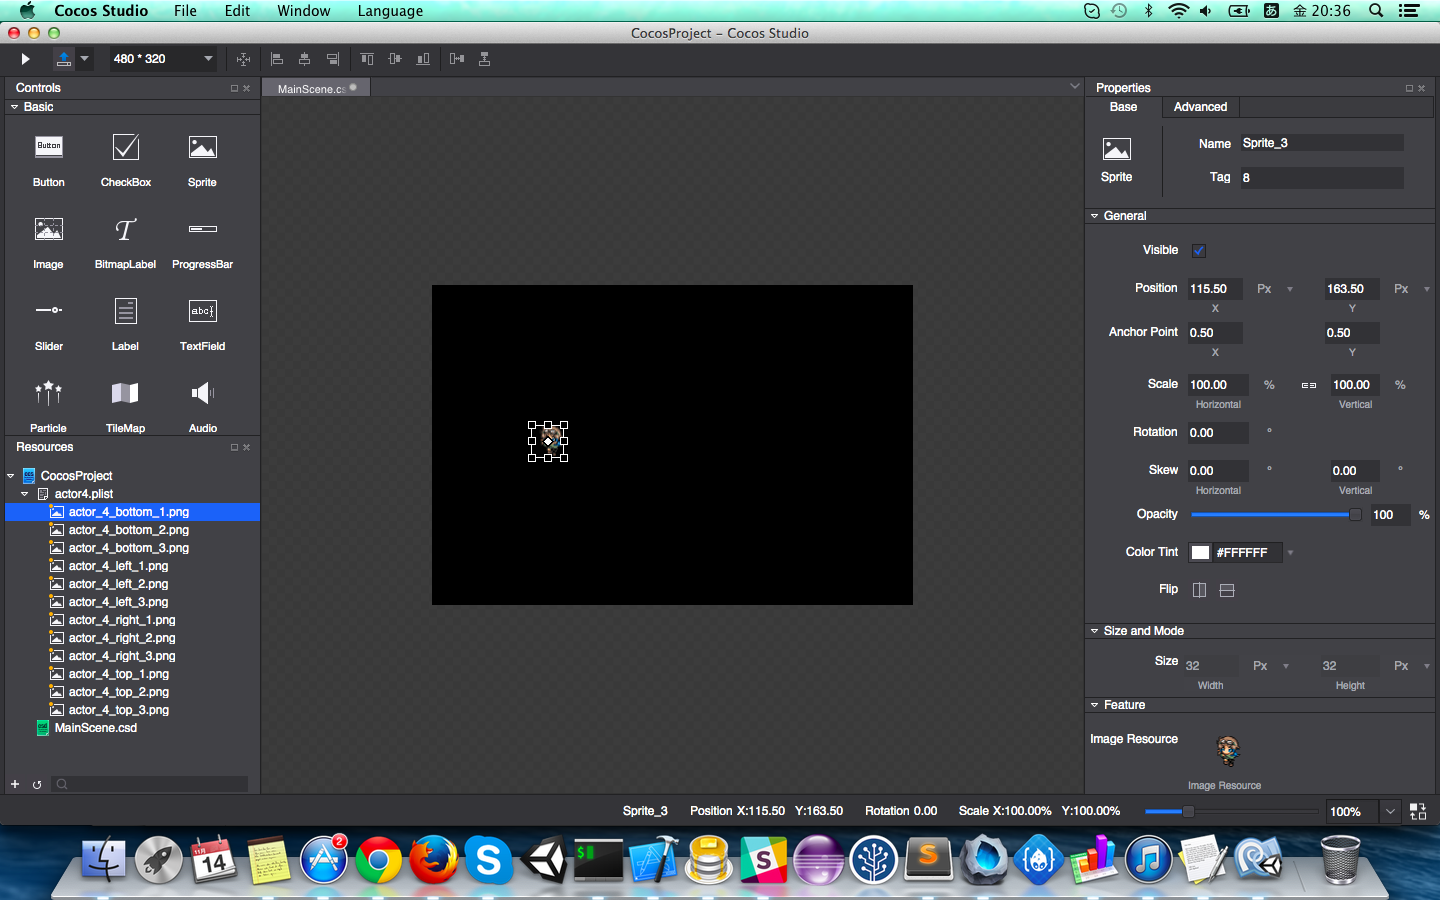Open the Color Tint dropdown arrow

tap(1290, 552)
